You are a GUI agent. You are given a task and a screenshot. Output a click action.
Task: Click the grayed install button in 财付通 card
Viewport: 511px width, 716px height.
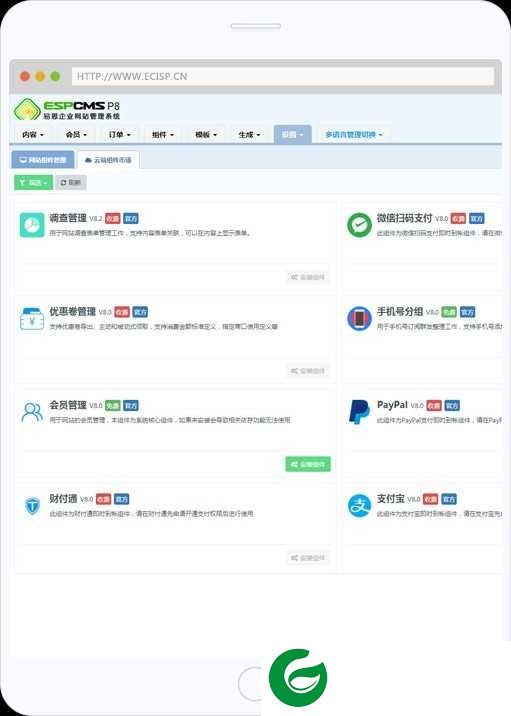[308, 558]
